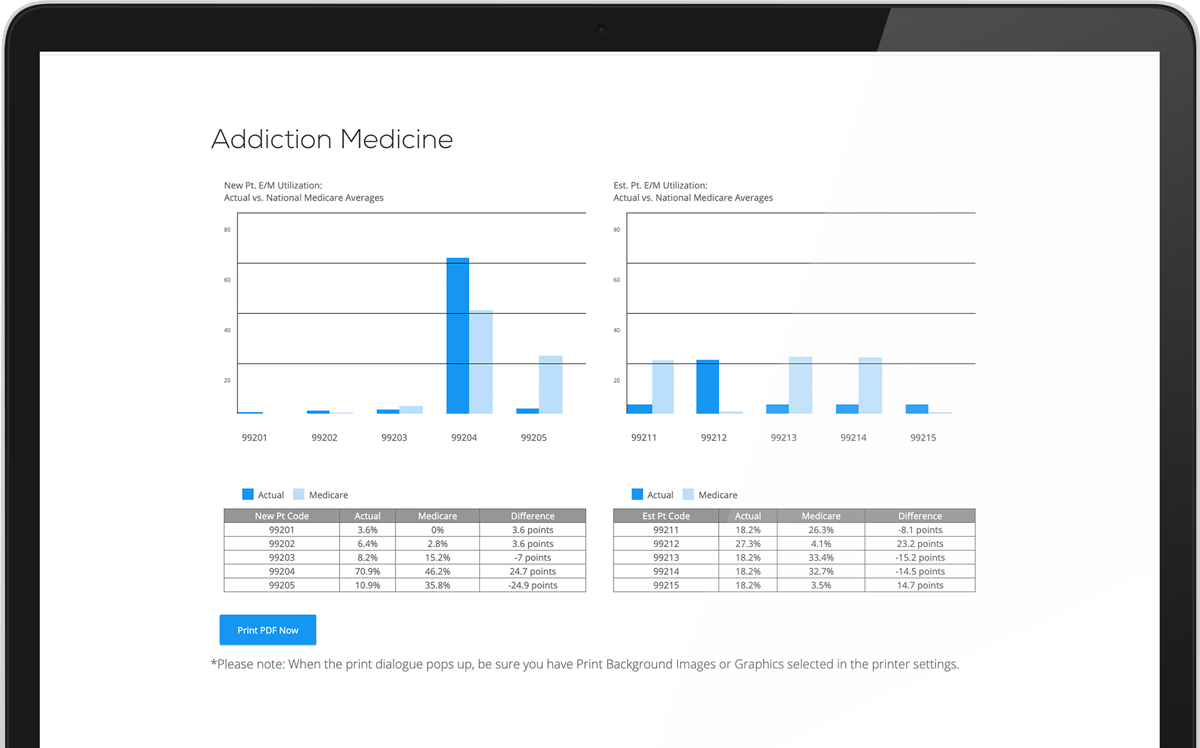Click the Medicare legend swatch under Est. Pt. chart
The image size is (1200, 748).
(x=688, y=494)
